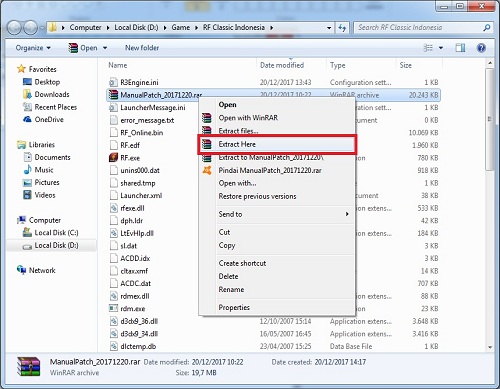
Task: Open the view options dropdown arrow
Action: [441, 48]
